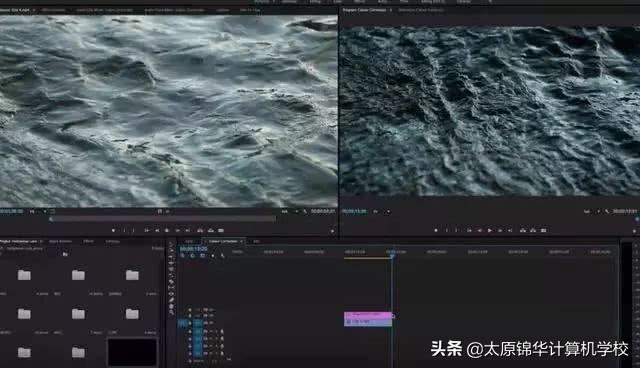Viewport: 640px width, 368px height.
Task: Toggle nest sequences button in timeline
Action: pyautogui.click(x=182, y=255)
